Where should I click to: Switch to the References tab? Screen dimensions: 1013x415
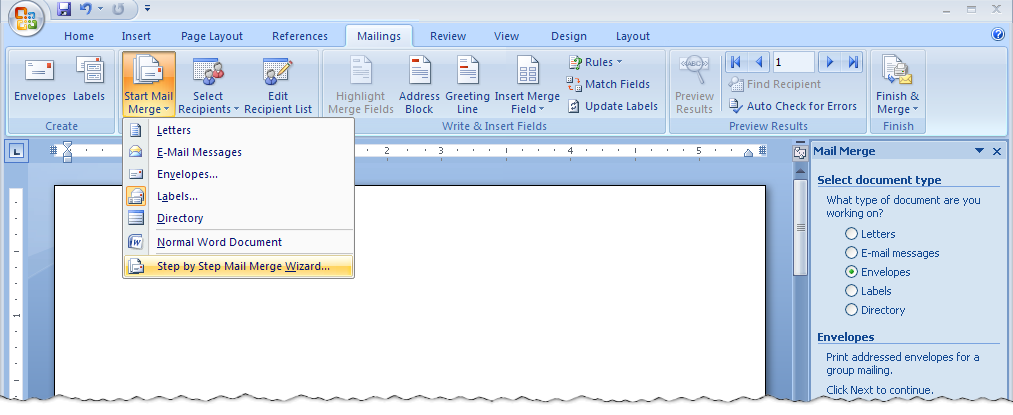(x=300, y=36)
